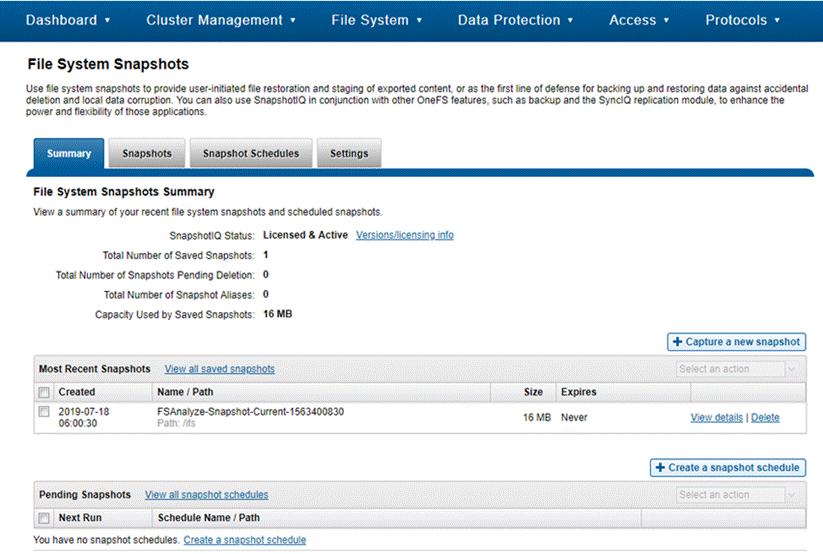Expand the Access menu
Image resolution: width=823 pixels, height=554 pixels.
coord(639,20)
